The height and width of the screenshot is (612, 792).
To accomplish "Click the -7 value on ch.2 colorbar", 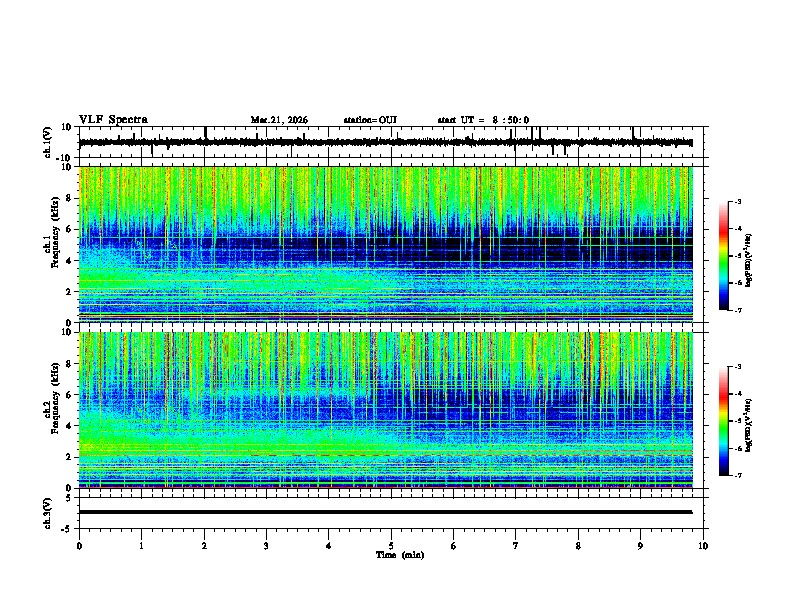I will pyautogui.click(x=737, y=475).
